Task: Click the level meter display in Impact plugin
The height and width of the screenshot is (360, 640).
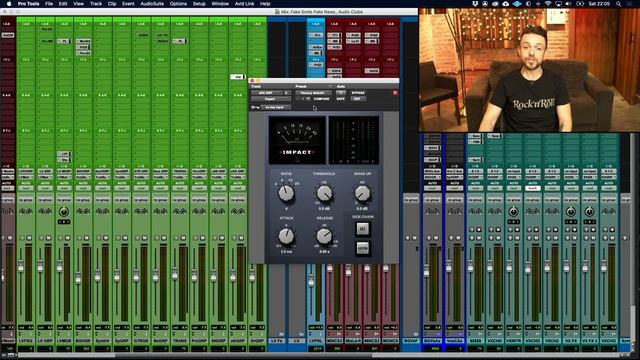Action: 353,140
